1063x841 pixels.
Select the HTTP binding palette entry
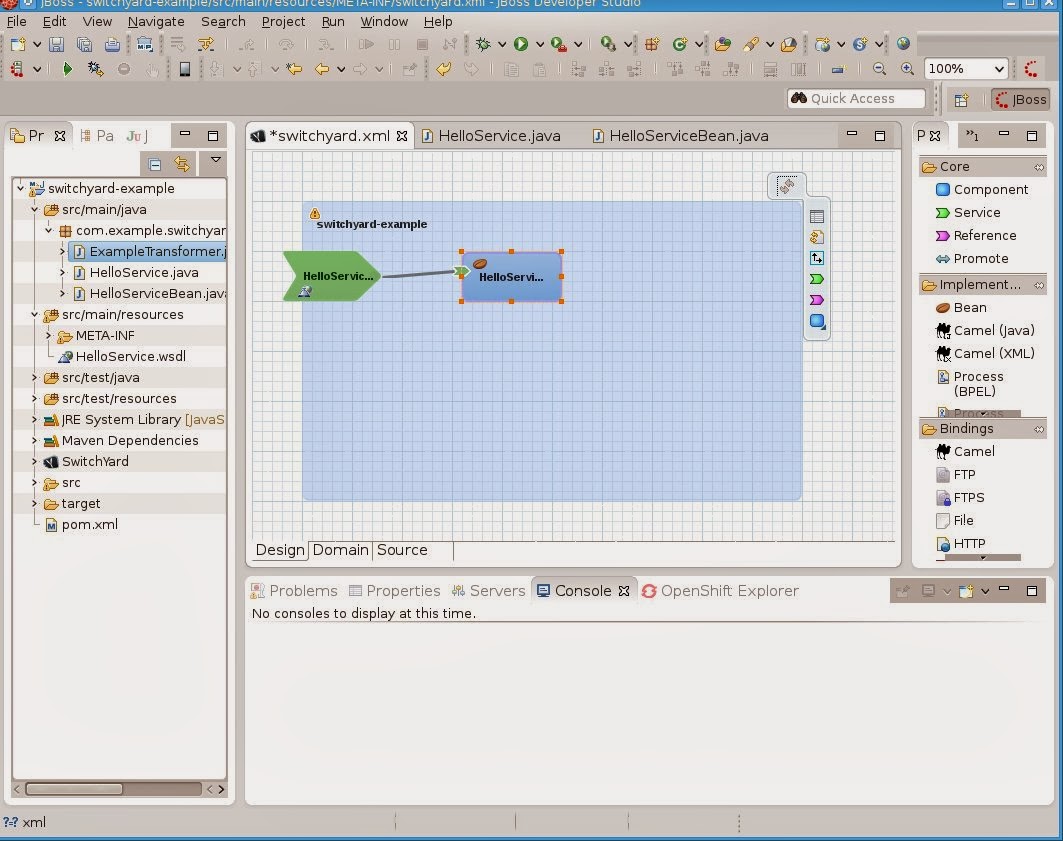pos(961,544)
